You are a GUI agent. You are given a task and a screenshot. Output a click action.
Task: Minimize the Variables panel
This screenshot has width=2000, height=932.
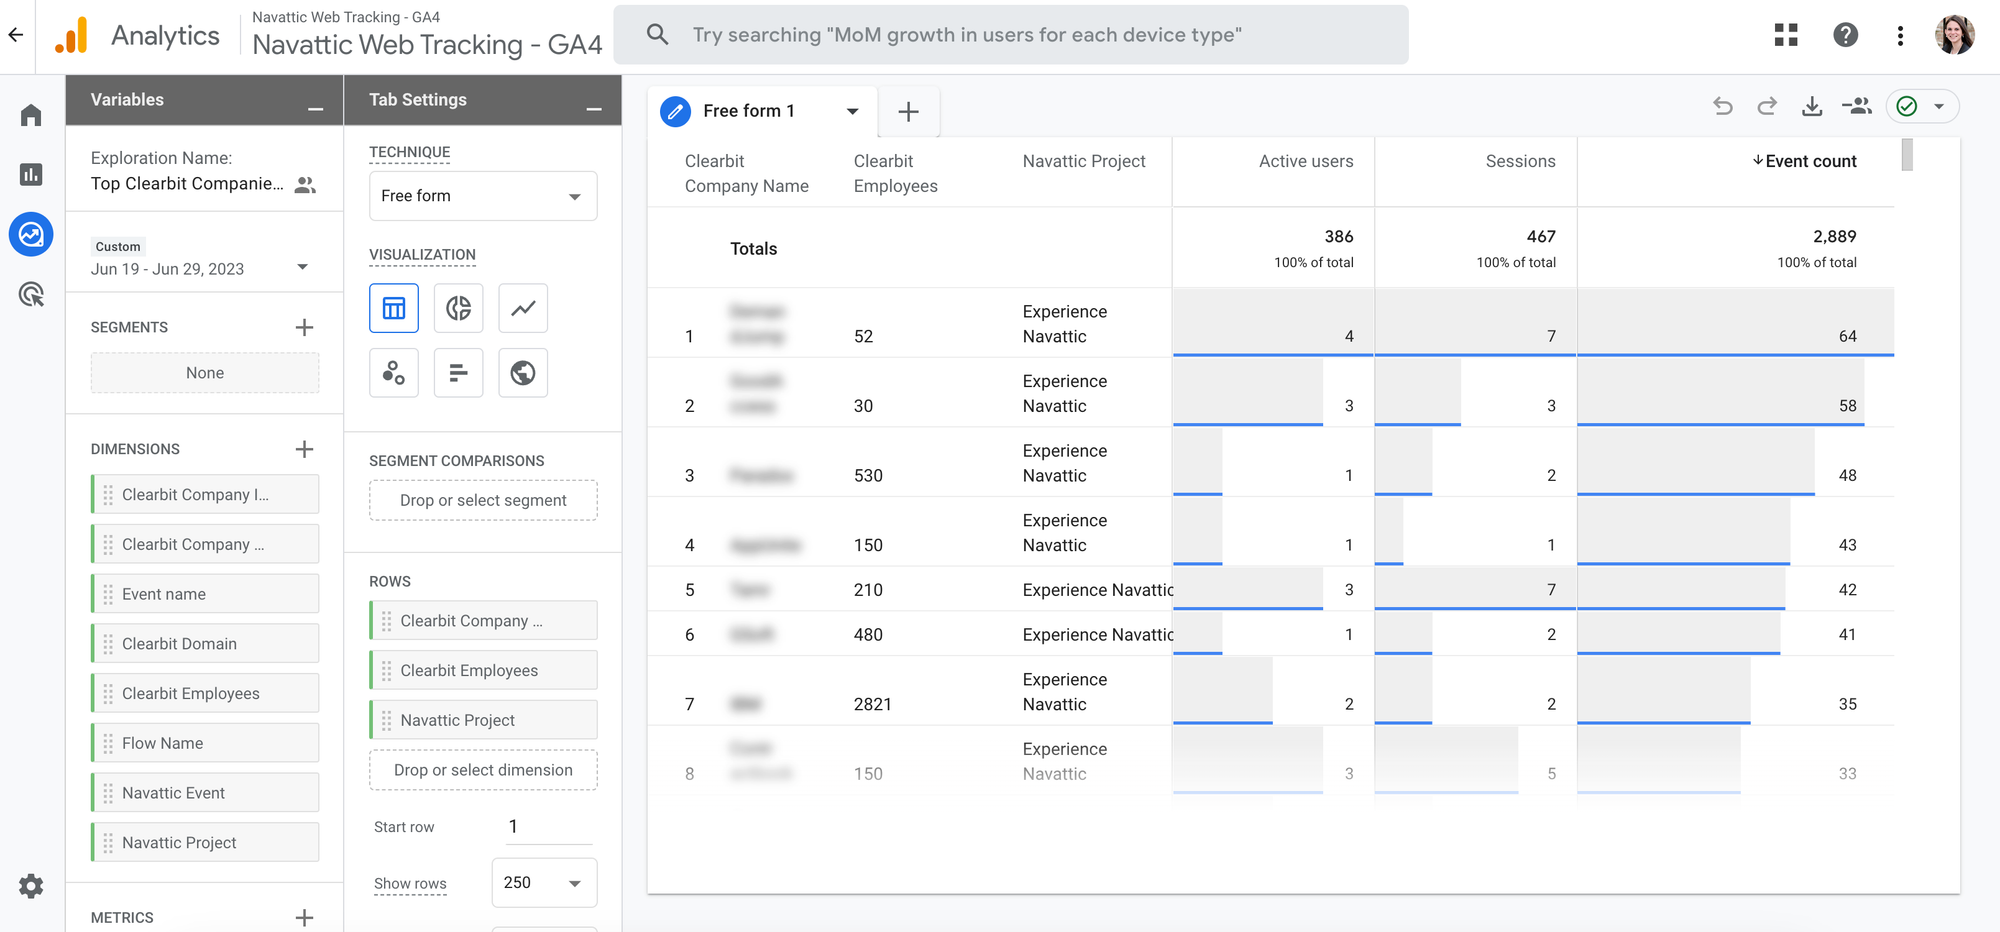click(x=316, y=108)
